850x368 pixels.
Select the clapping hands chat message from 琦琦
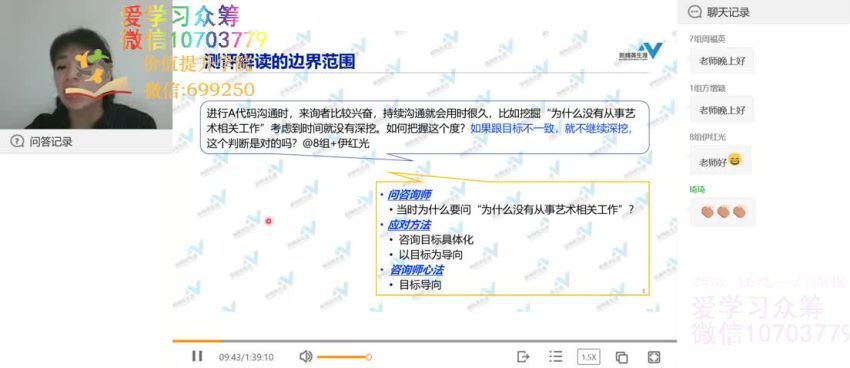723,211
